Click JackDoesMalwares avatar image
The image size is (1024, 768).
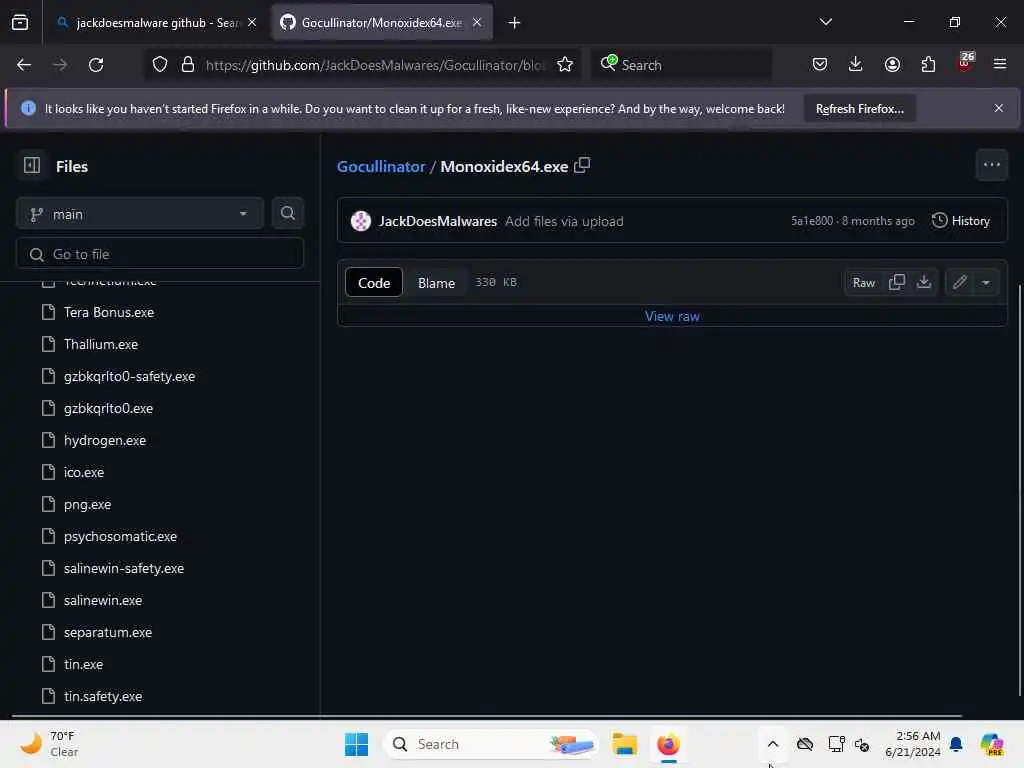360,221
